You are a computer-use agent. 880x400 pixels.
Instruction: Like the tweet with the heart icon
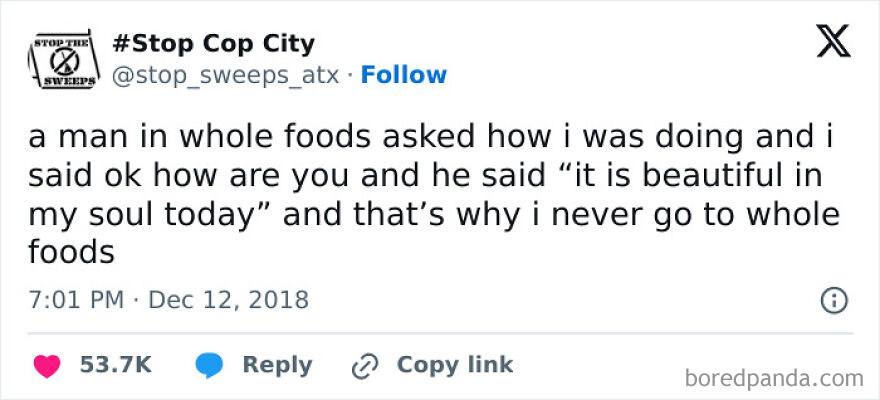click(x=46, y=365)
